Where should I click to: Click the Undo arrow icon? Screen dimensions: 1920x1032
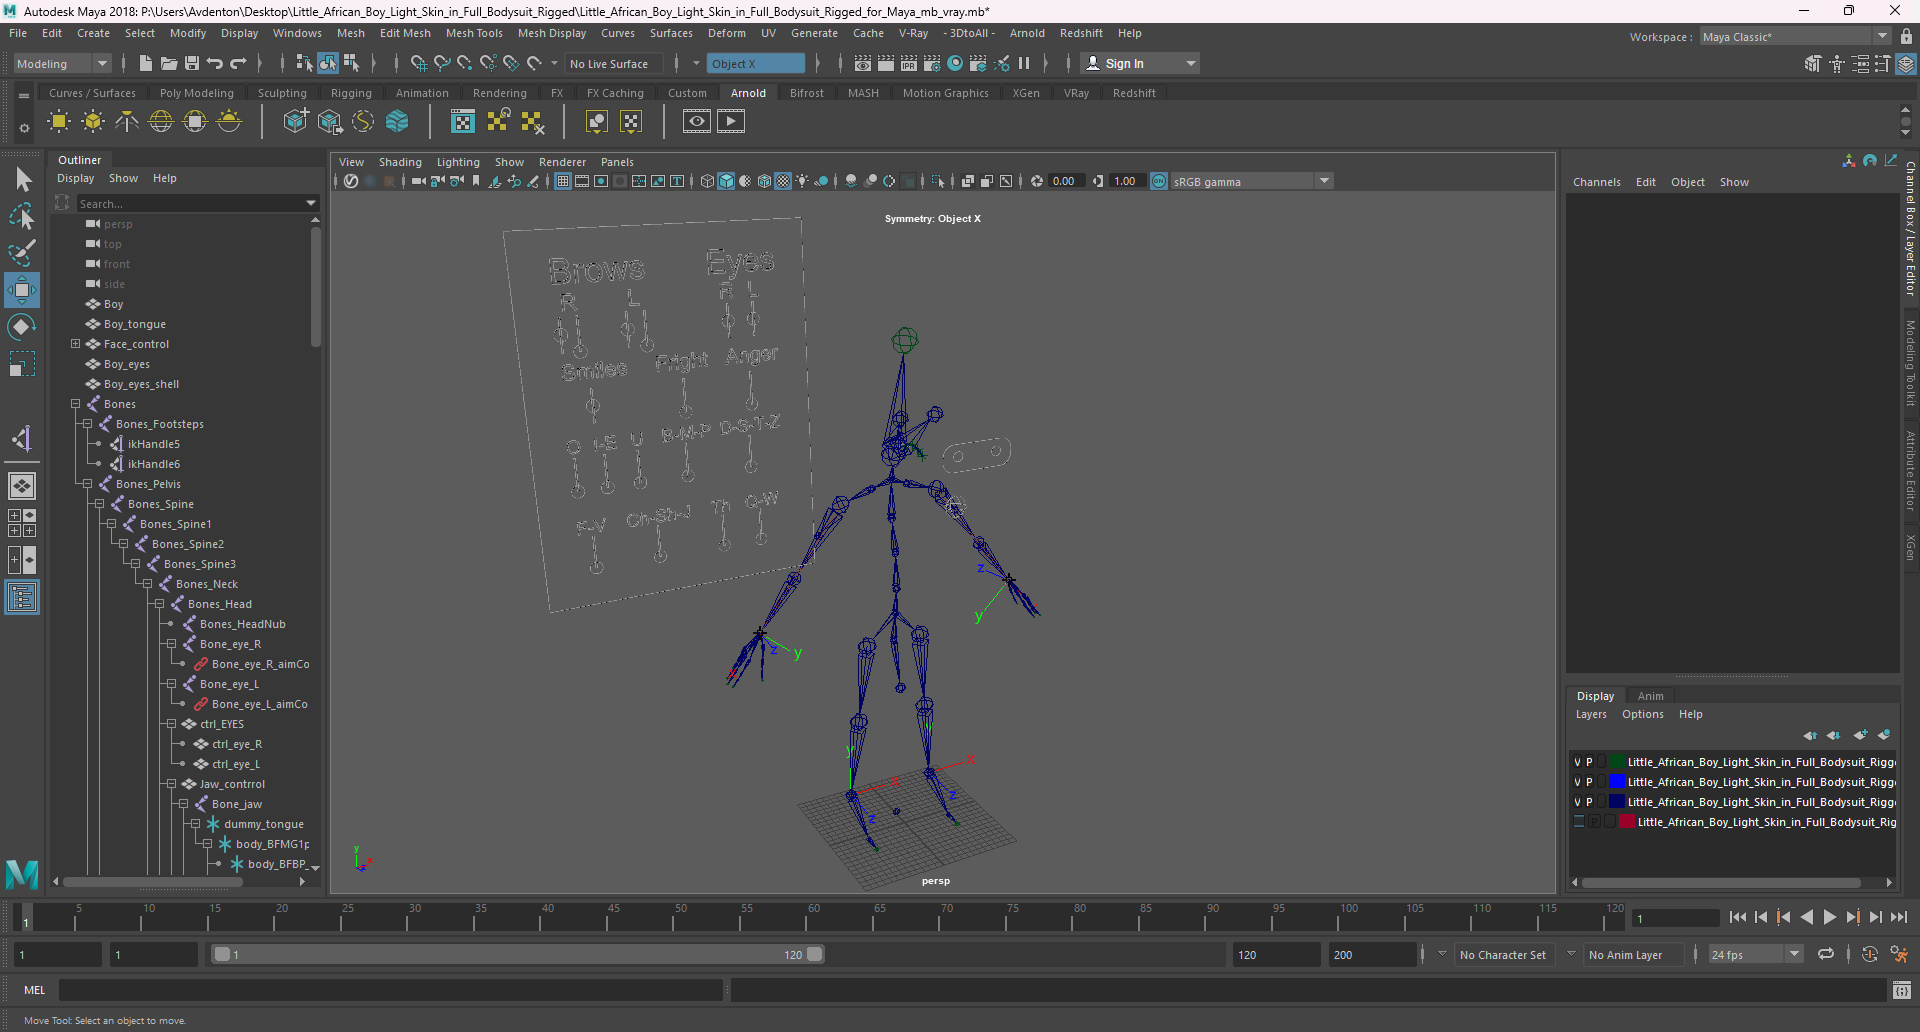click(215, 63)
